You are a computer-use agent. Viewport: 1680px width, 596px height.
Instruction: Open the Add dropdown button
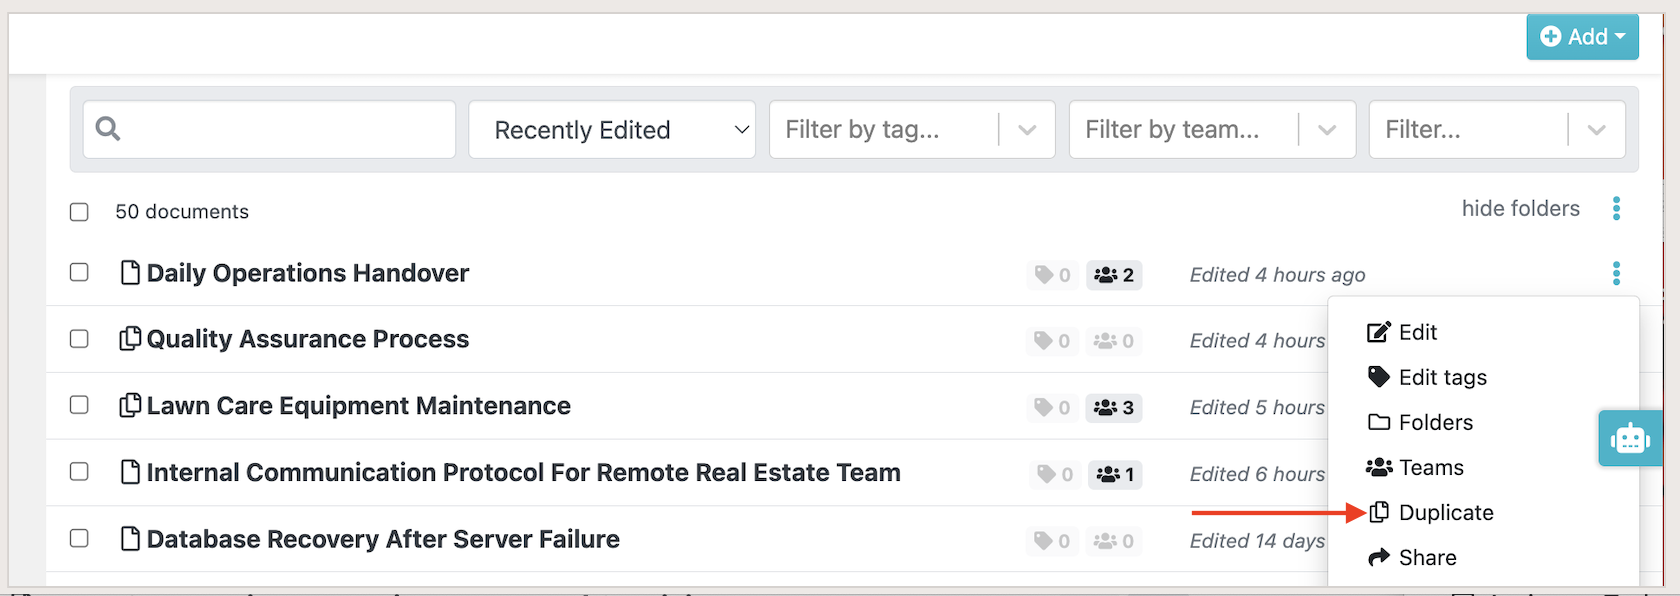click(x=1582, y=37)
